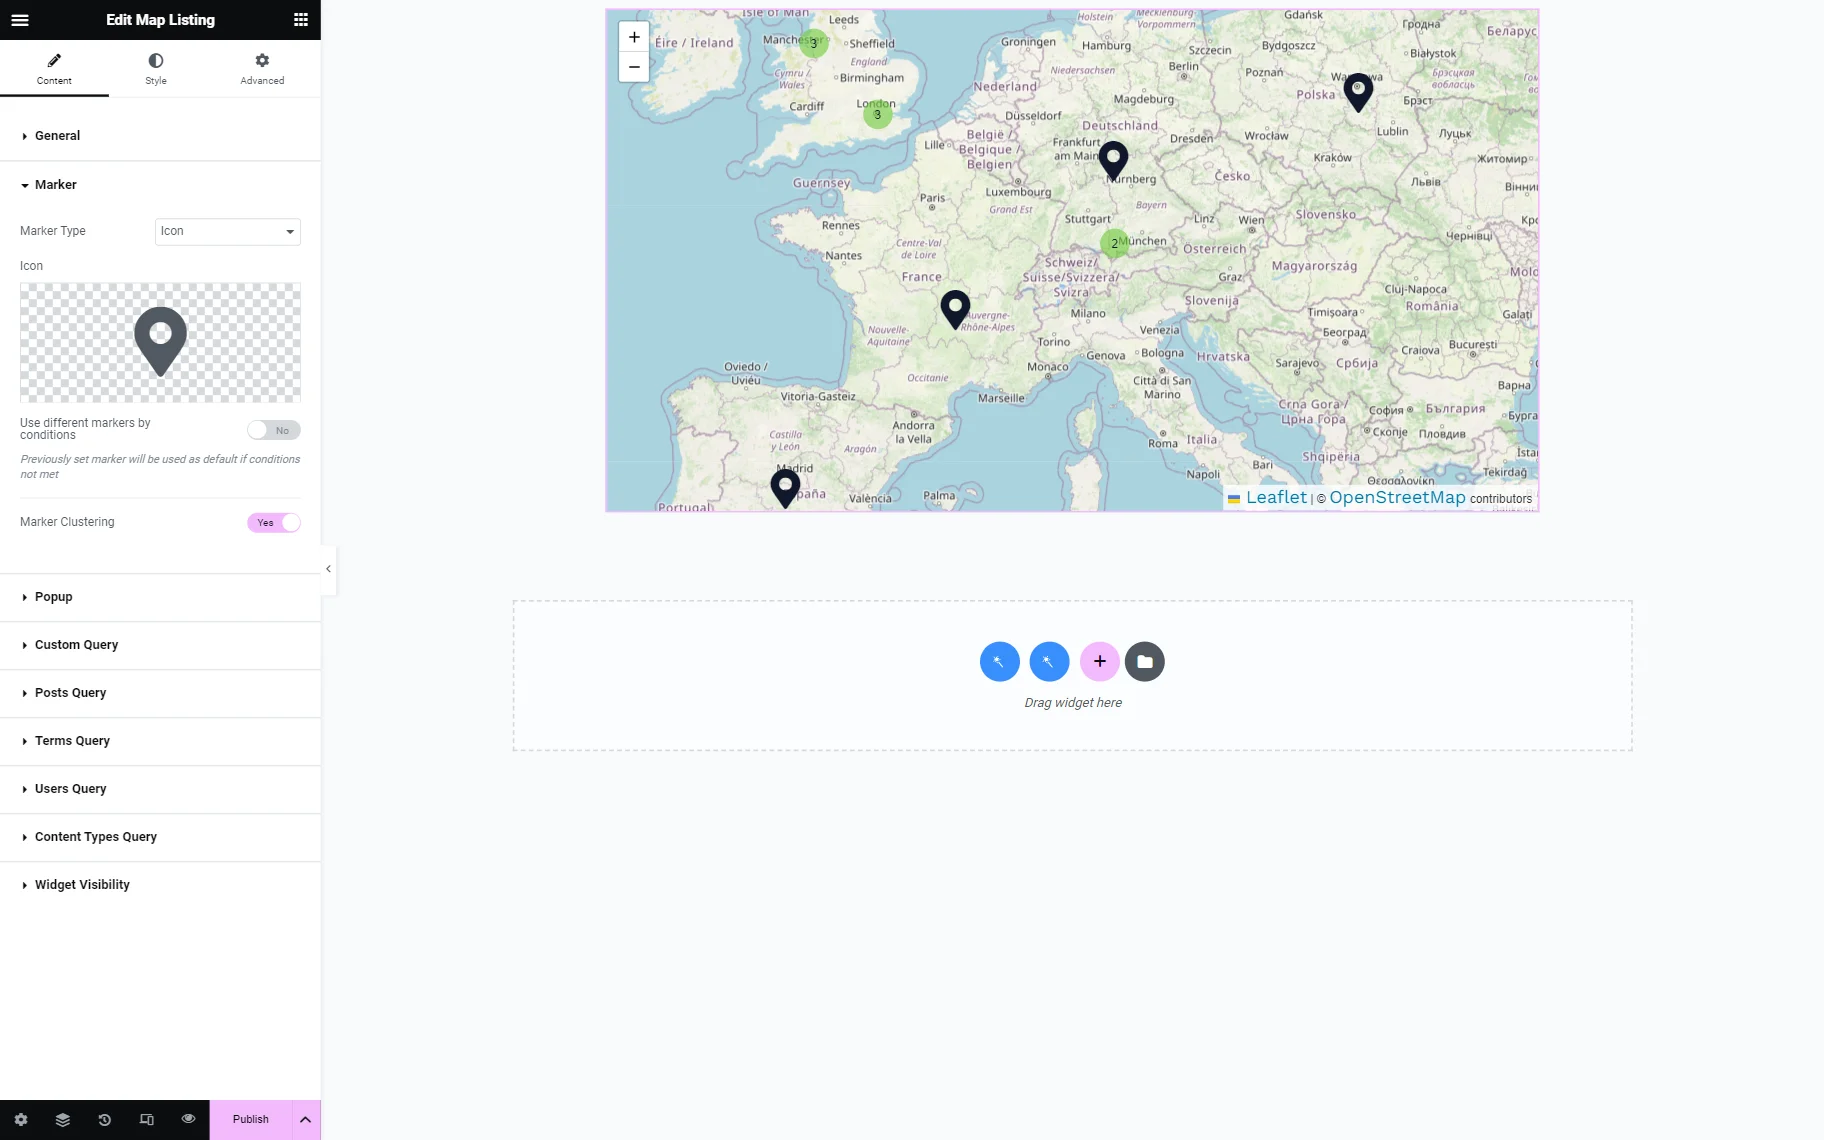The height and width of the screenshot is (1140, 1824).
Task: Open the widgets grid panel icon
Action: click(x=301, y=20)
